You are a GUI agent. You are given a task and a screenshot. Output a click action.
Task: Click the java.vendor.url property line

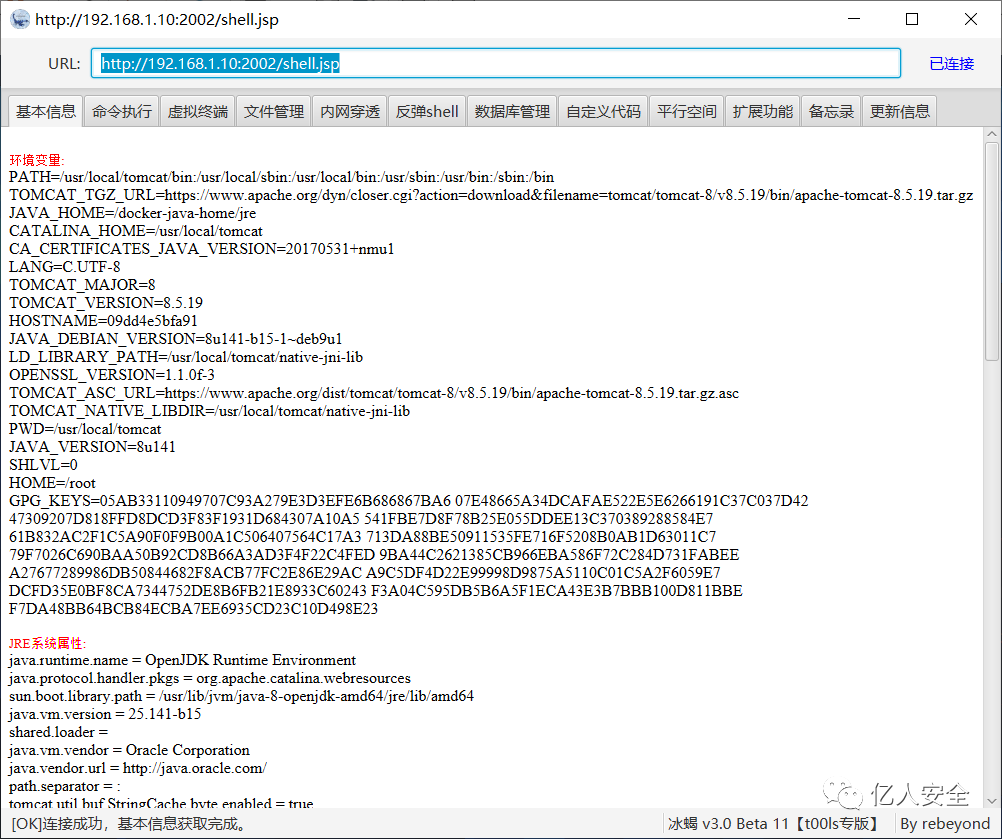coord(137,767)
